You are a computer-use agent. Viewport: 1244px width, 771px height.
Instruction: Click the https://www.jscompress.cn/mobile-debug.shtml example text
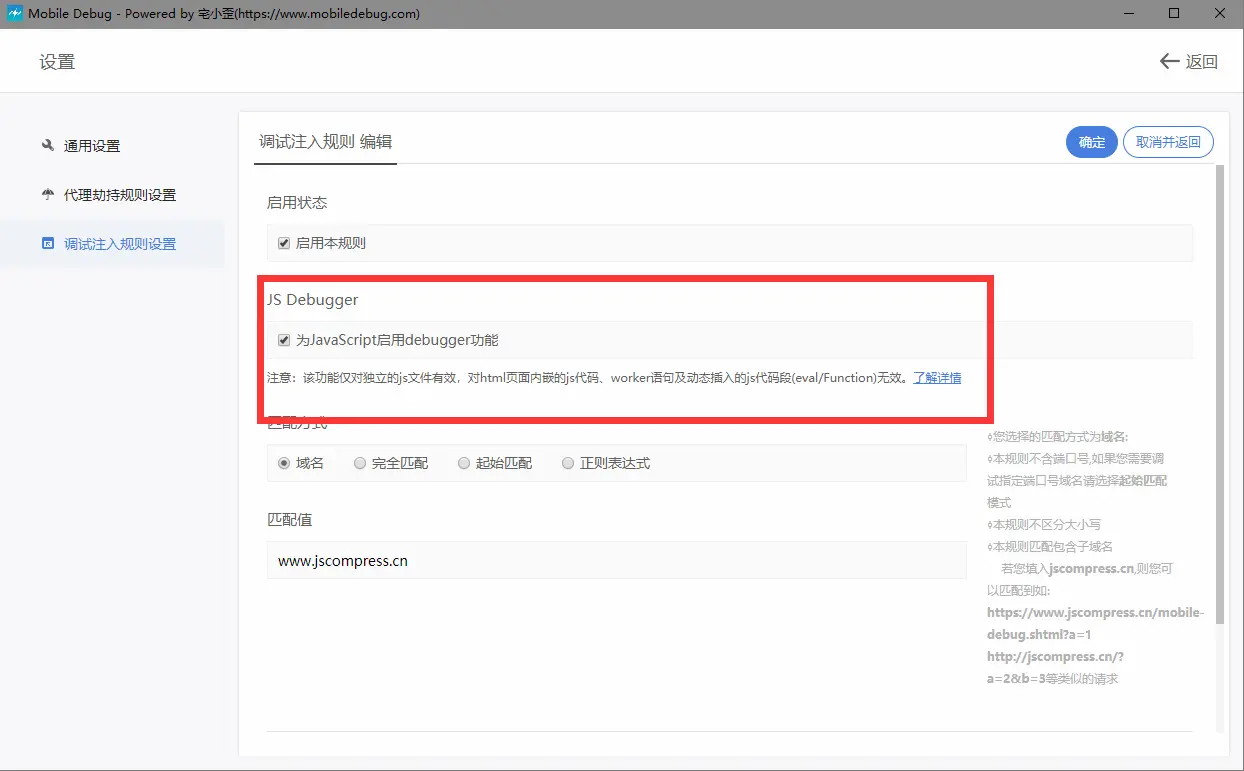pyautogui.click(x=1095, y=623)
